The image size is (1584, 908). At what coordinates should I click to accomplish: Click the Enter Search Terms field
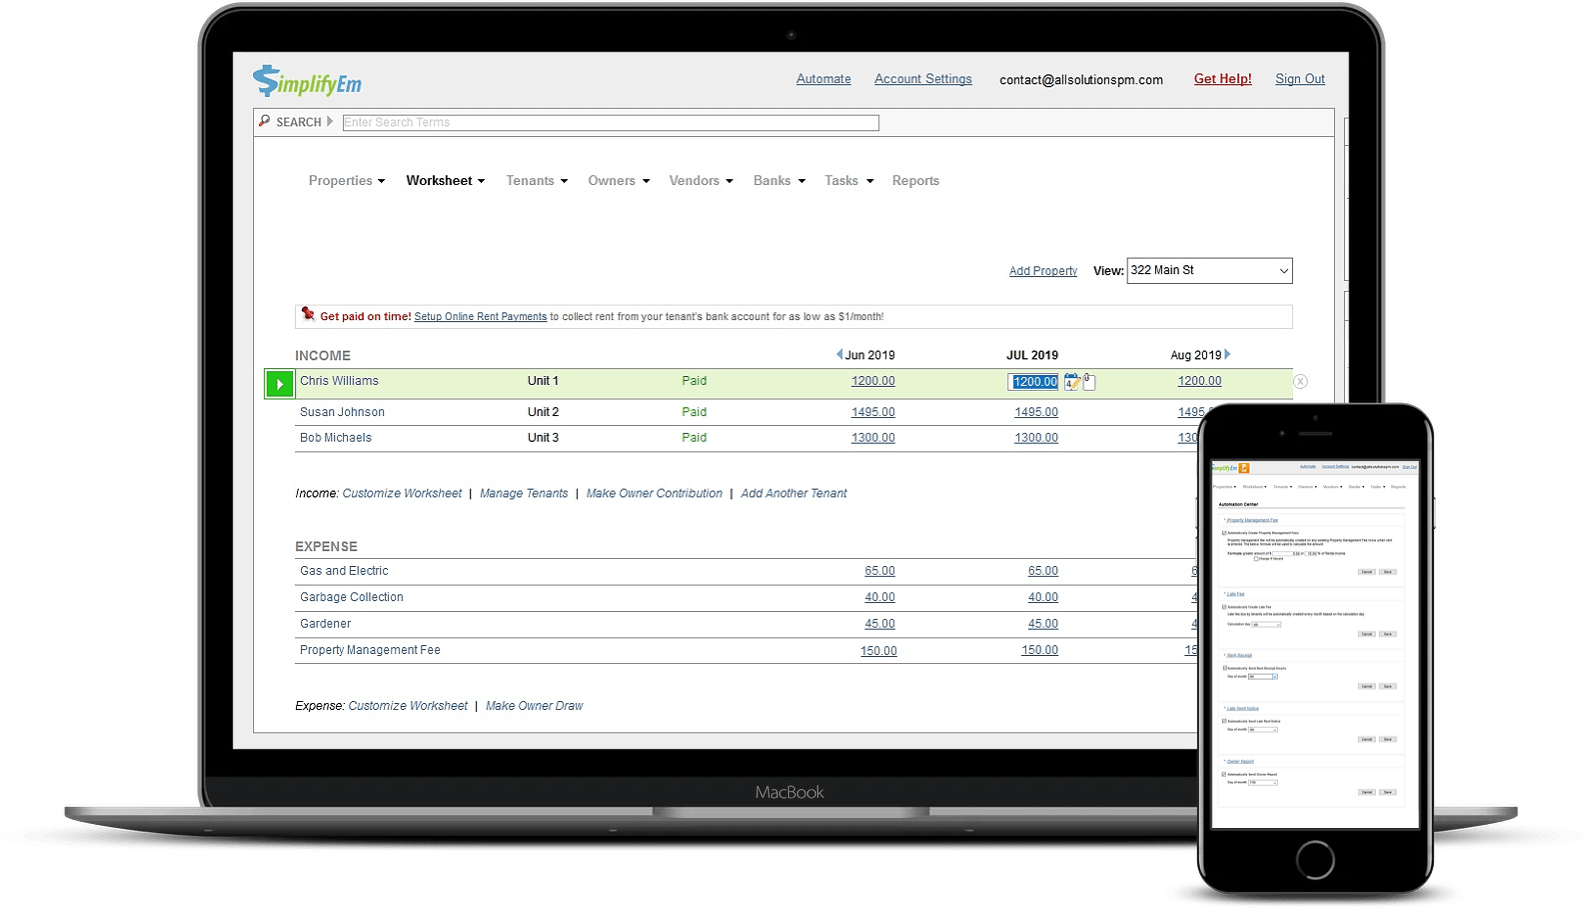pos(610,123)
